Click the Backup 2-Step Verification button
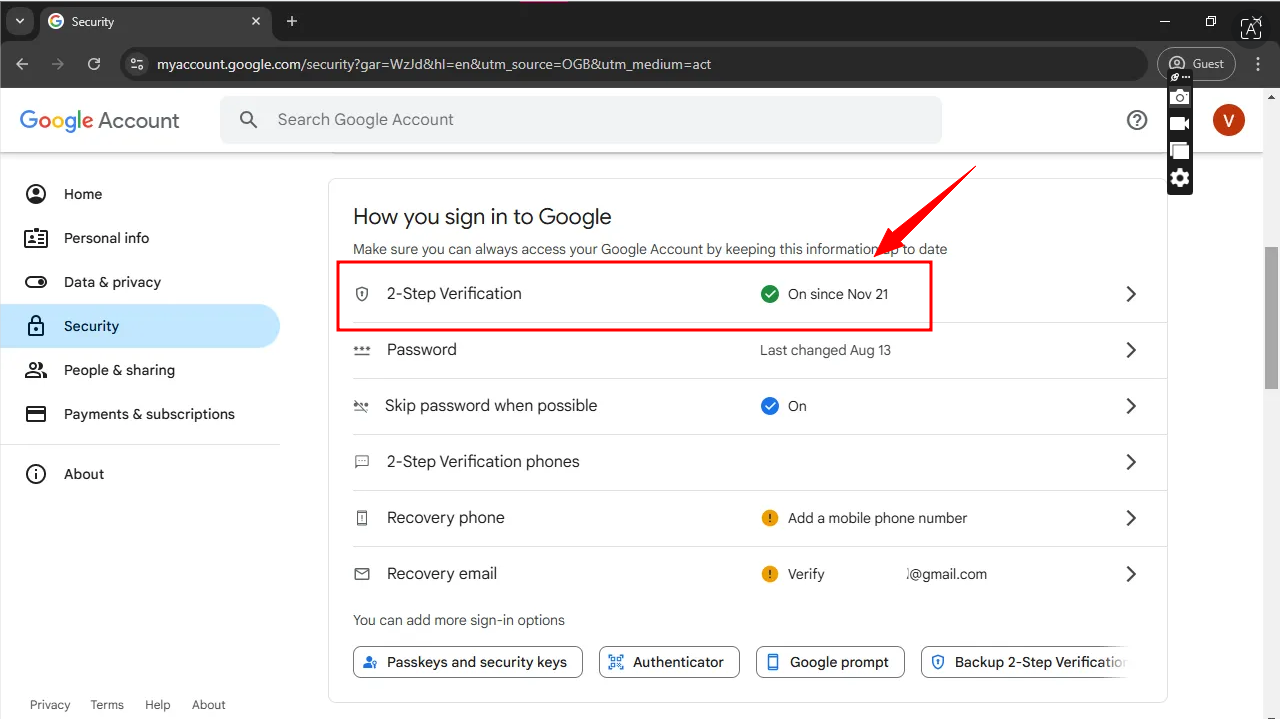Screen dimensions: 1280x719 [1027, 662]
